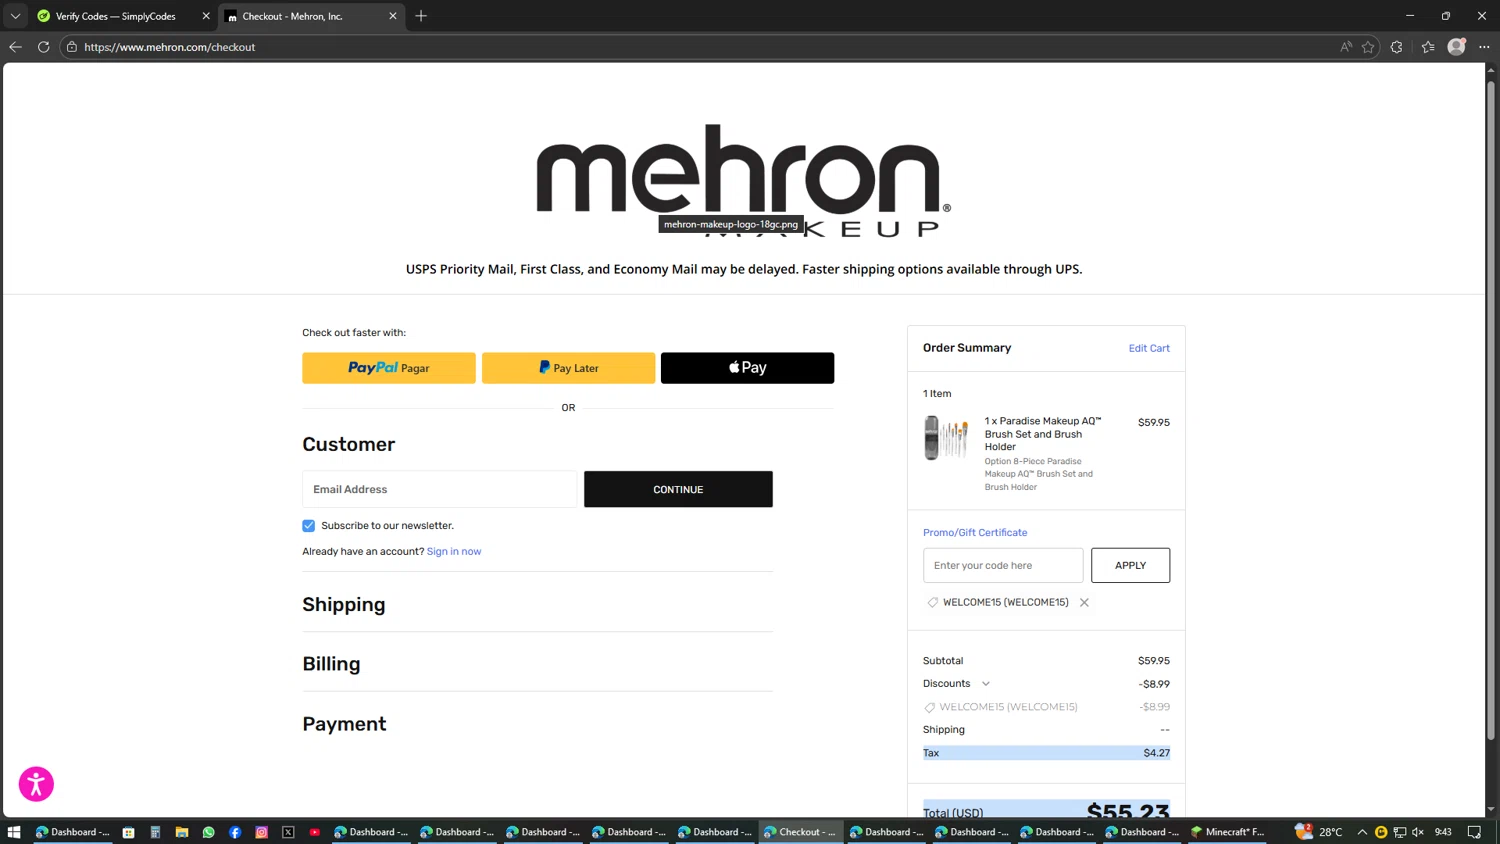Screen dimensions: 1500x844
Task: Select the Tax row amount $4.27
Action: pyautogui.click(x=1156, y=753)
